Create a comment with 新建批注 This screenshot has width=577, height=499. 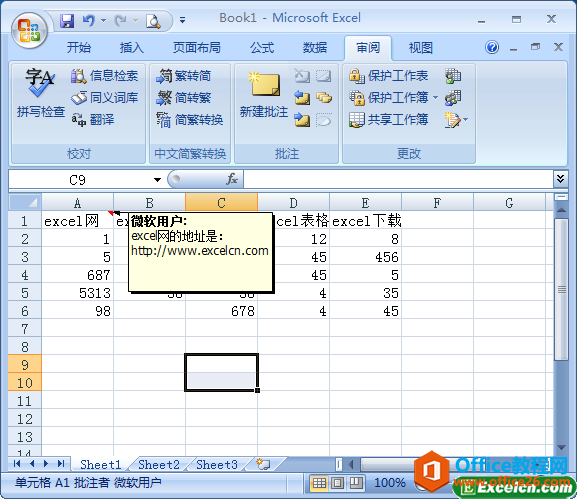coord(264,94)
